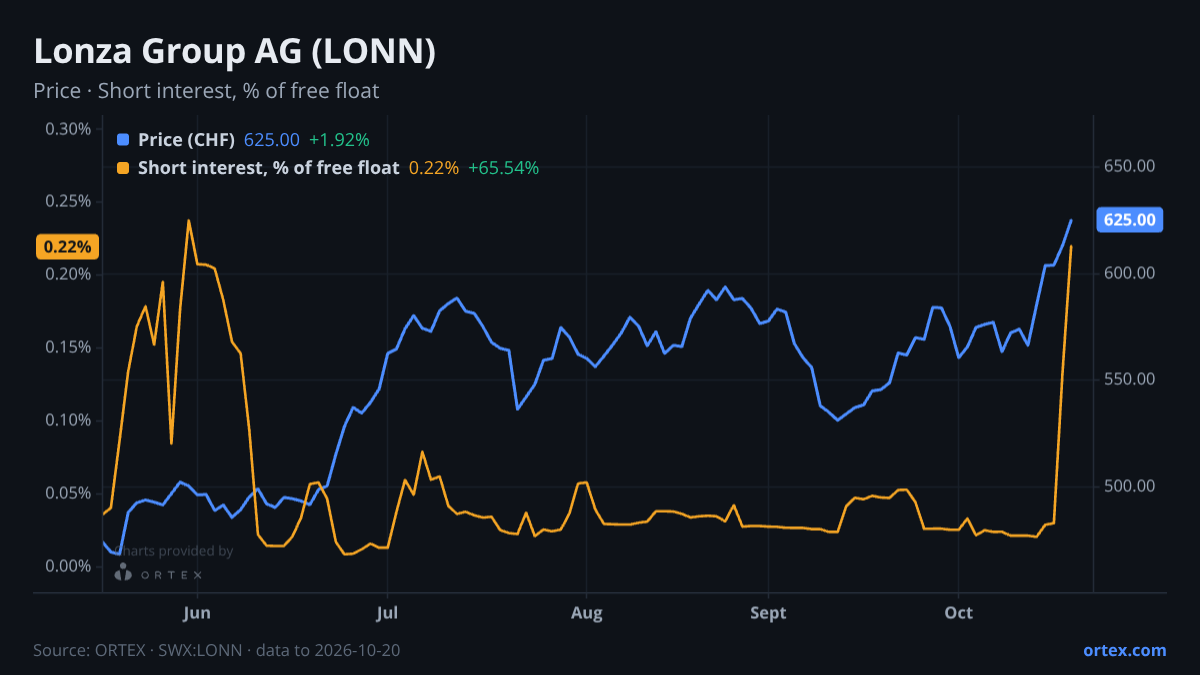The height and width of the screenshot is (675, 1200).
Task: Click the 550.00 right axis label
Action: (x=1130, y=379)
